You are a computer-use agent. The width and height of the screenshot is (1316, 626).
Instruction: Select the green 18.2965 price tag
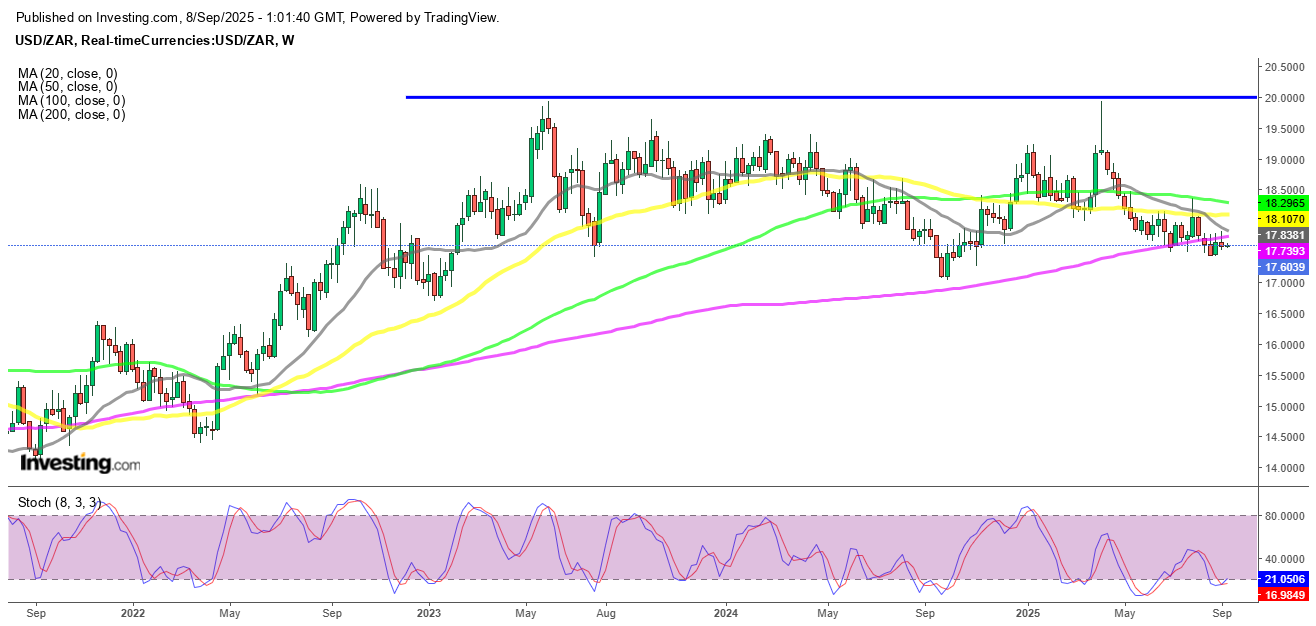coord(1282,201)
